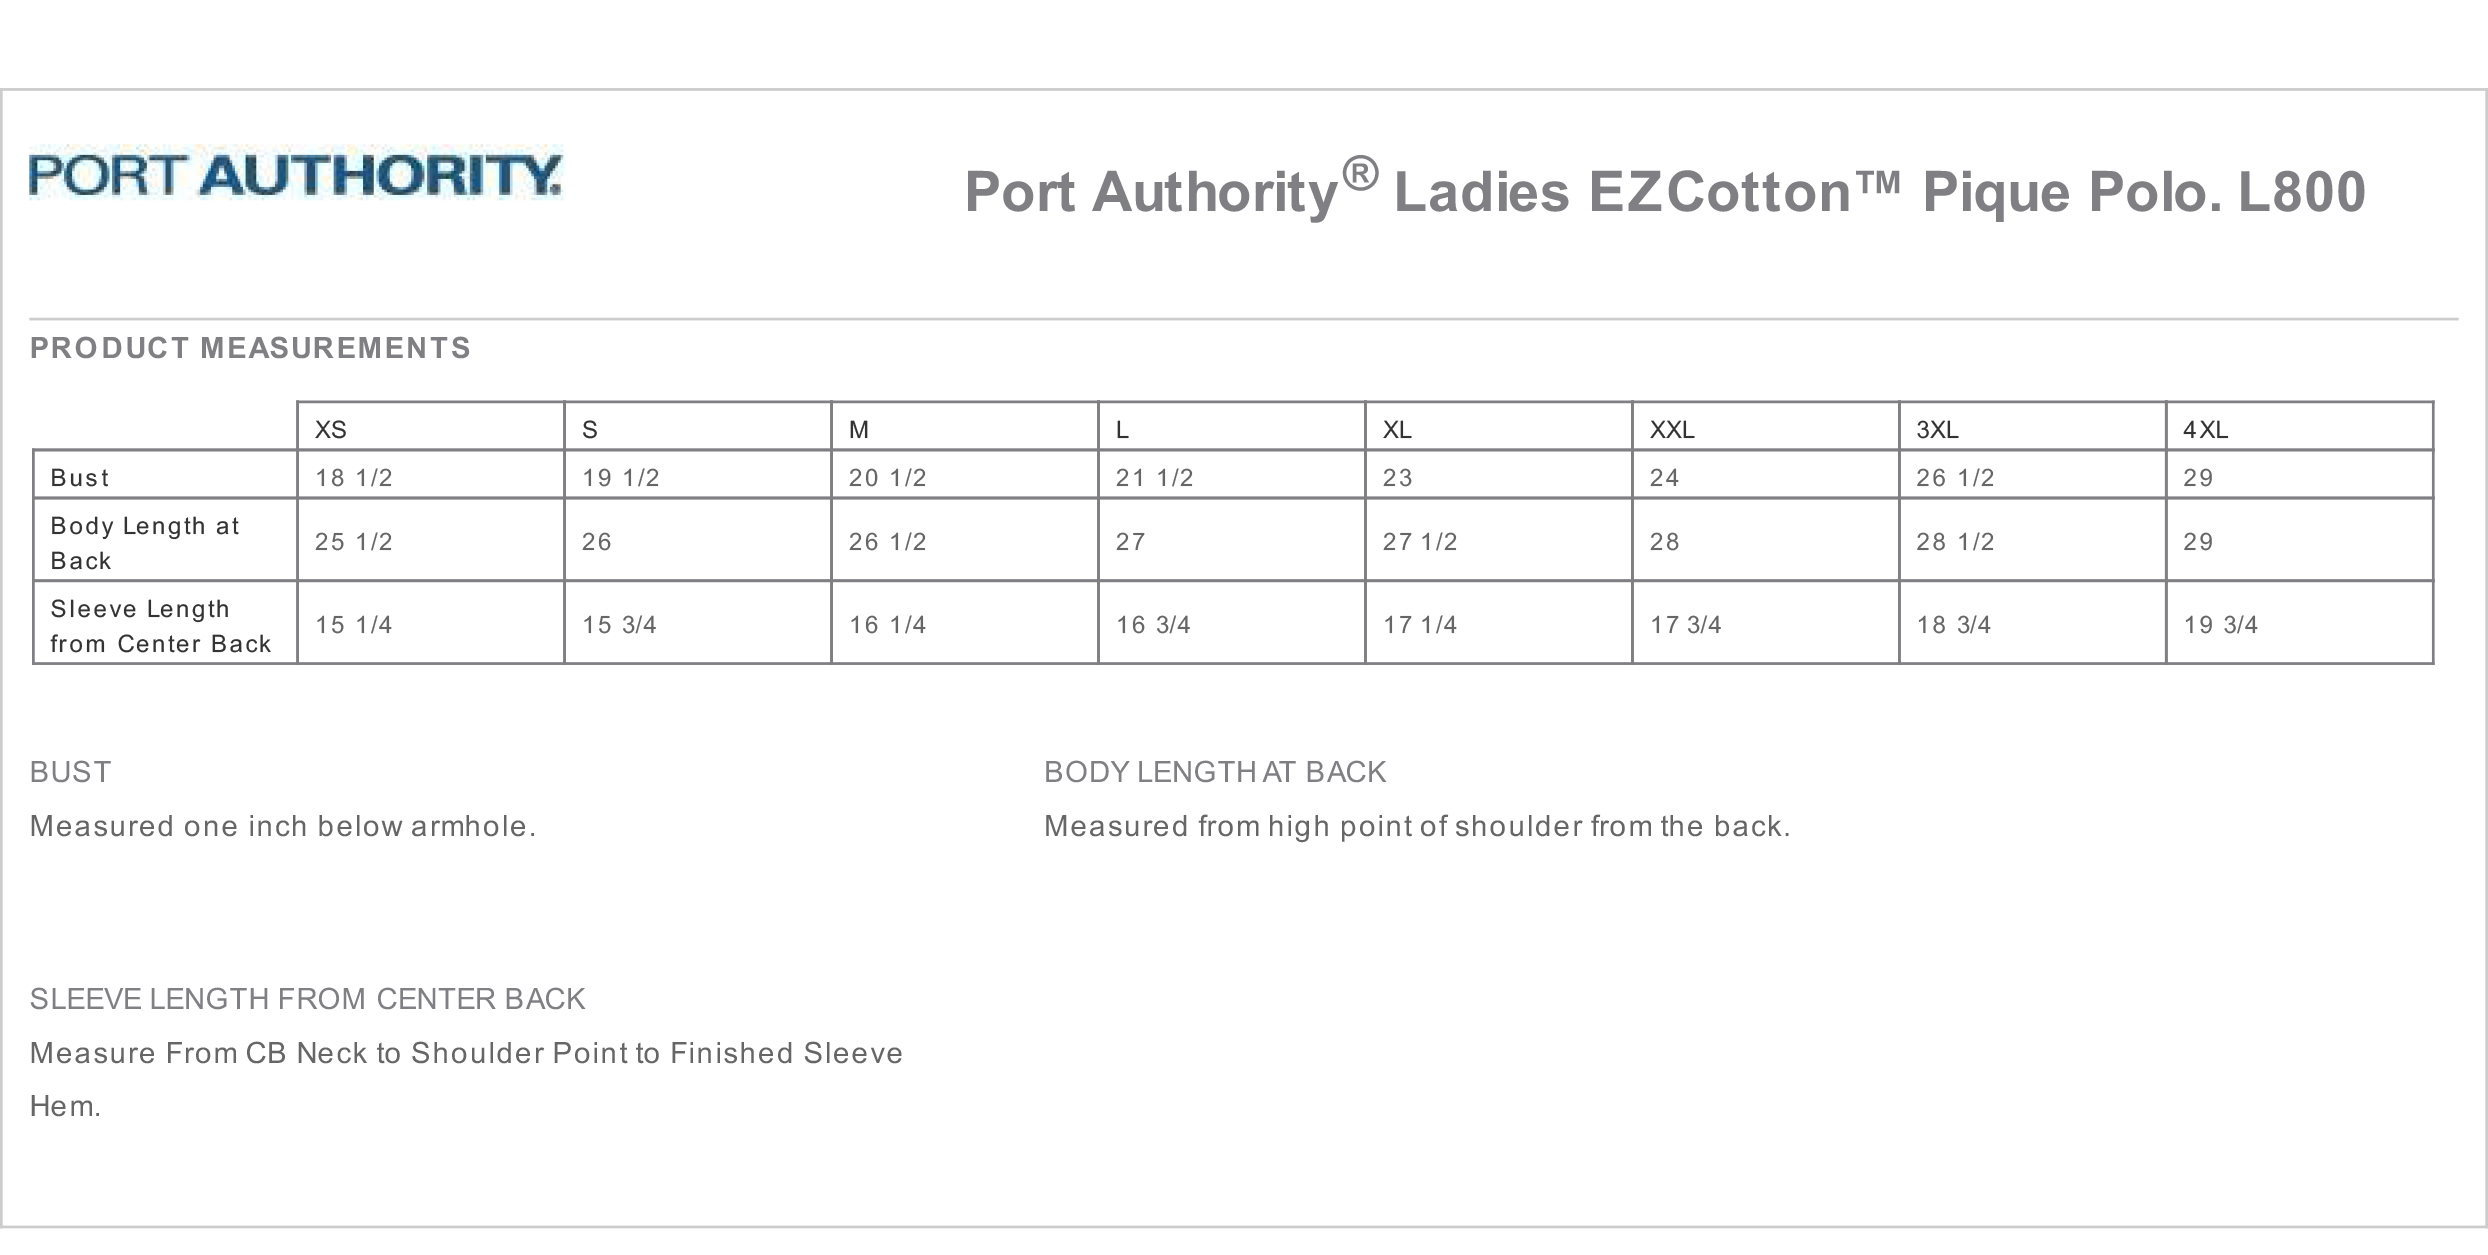Select the Body Length at Back row label

[x=145, y=543]
